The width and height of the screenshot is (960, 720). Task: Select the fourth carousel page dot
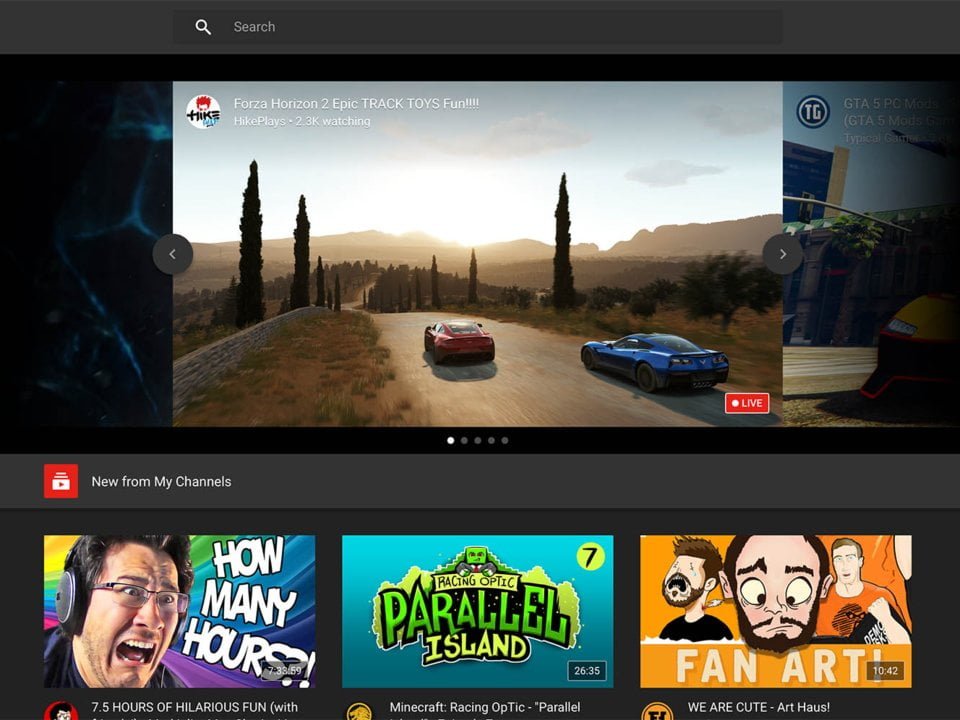pyautogui.click(x=491, y=440)
